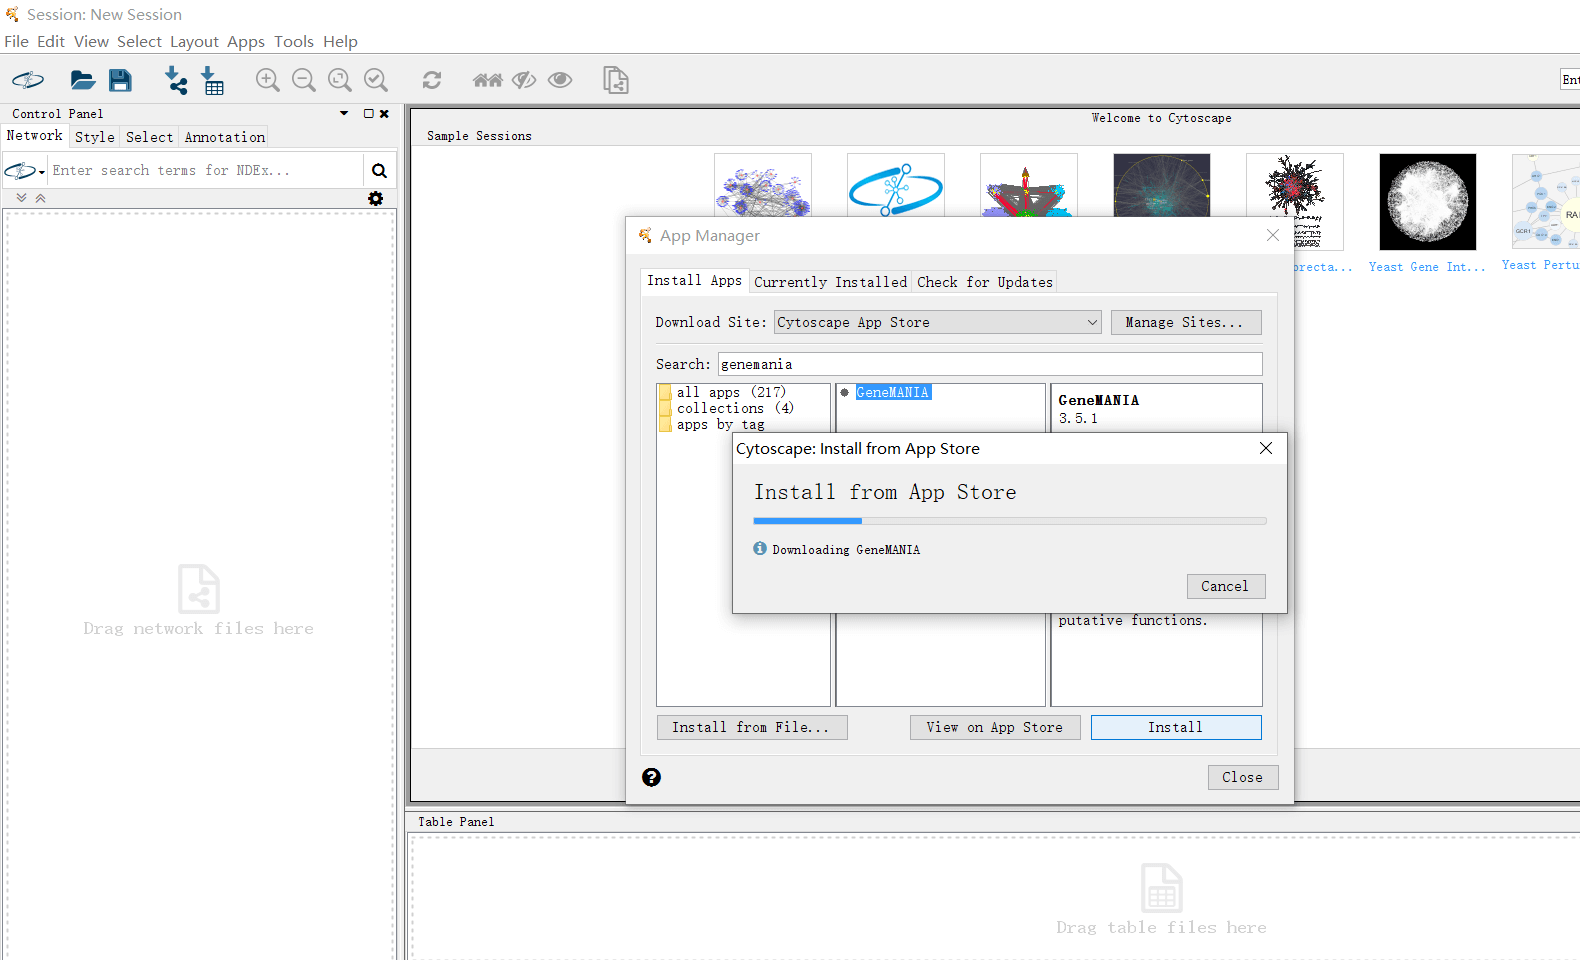The height and width of the screenshot is (960, 1580).
Task: Open File menu
Action: pos(16,41)
